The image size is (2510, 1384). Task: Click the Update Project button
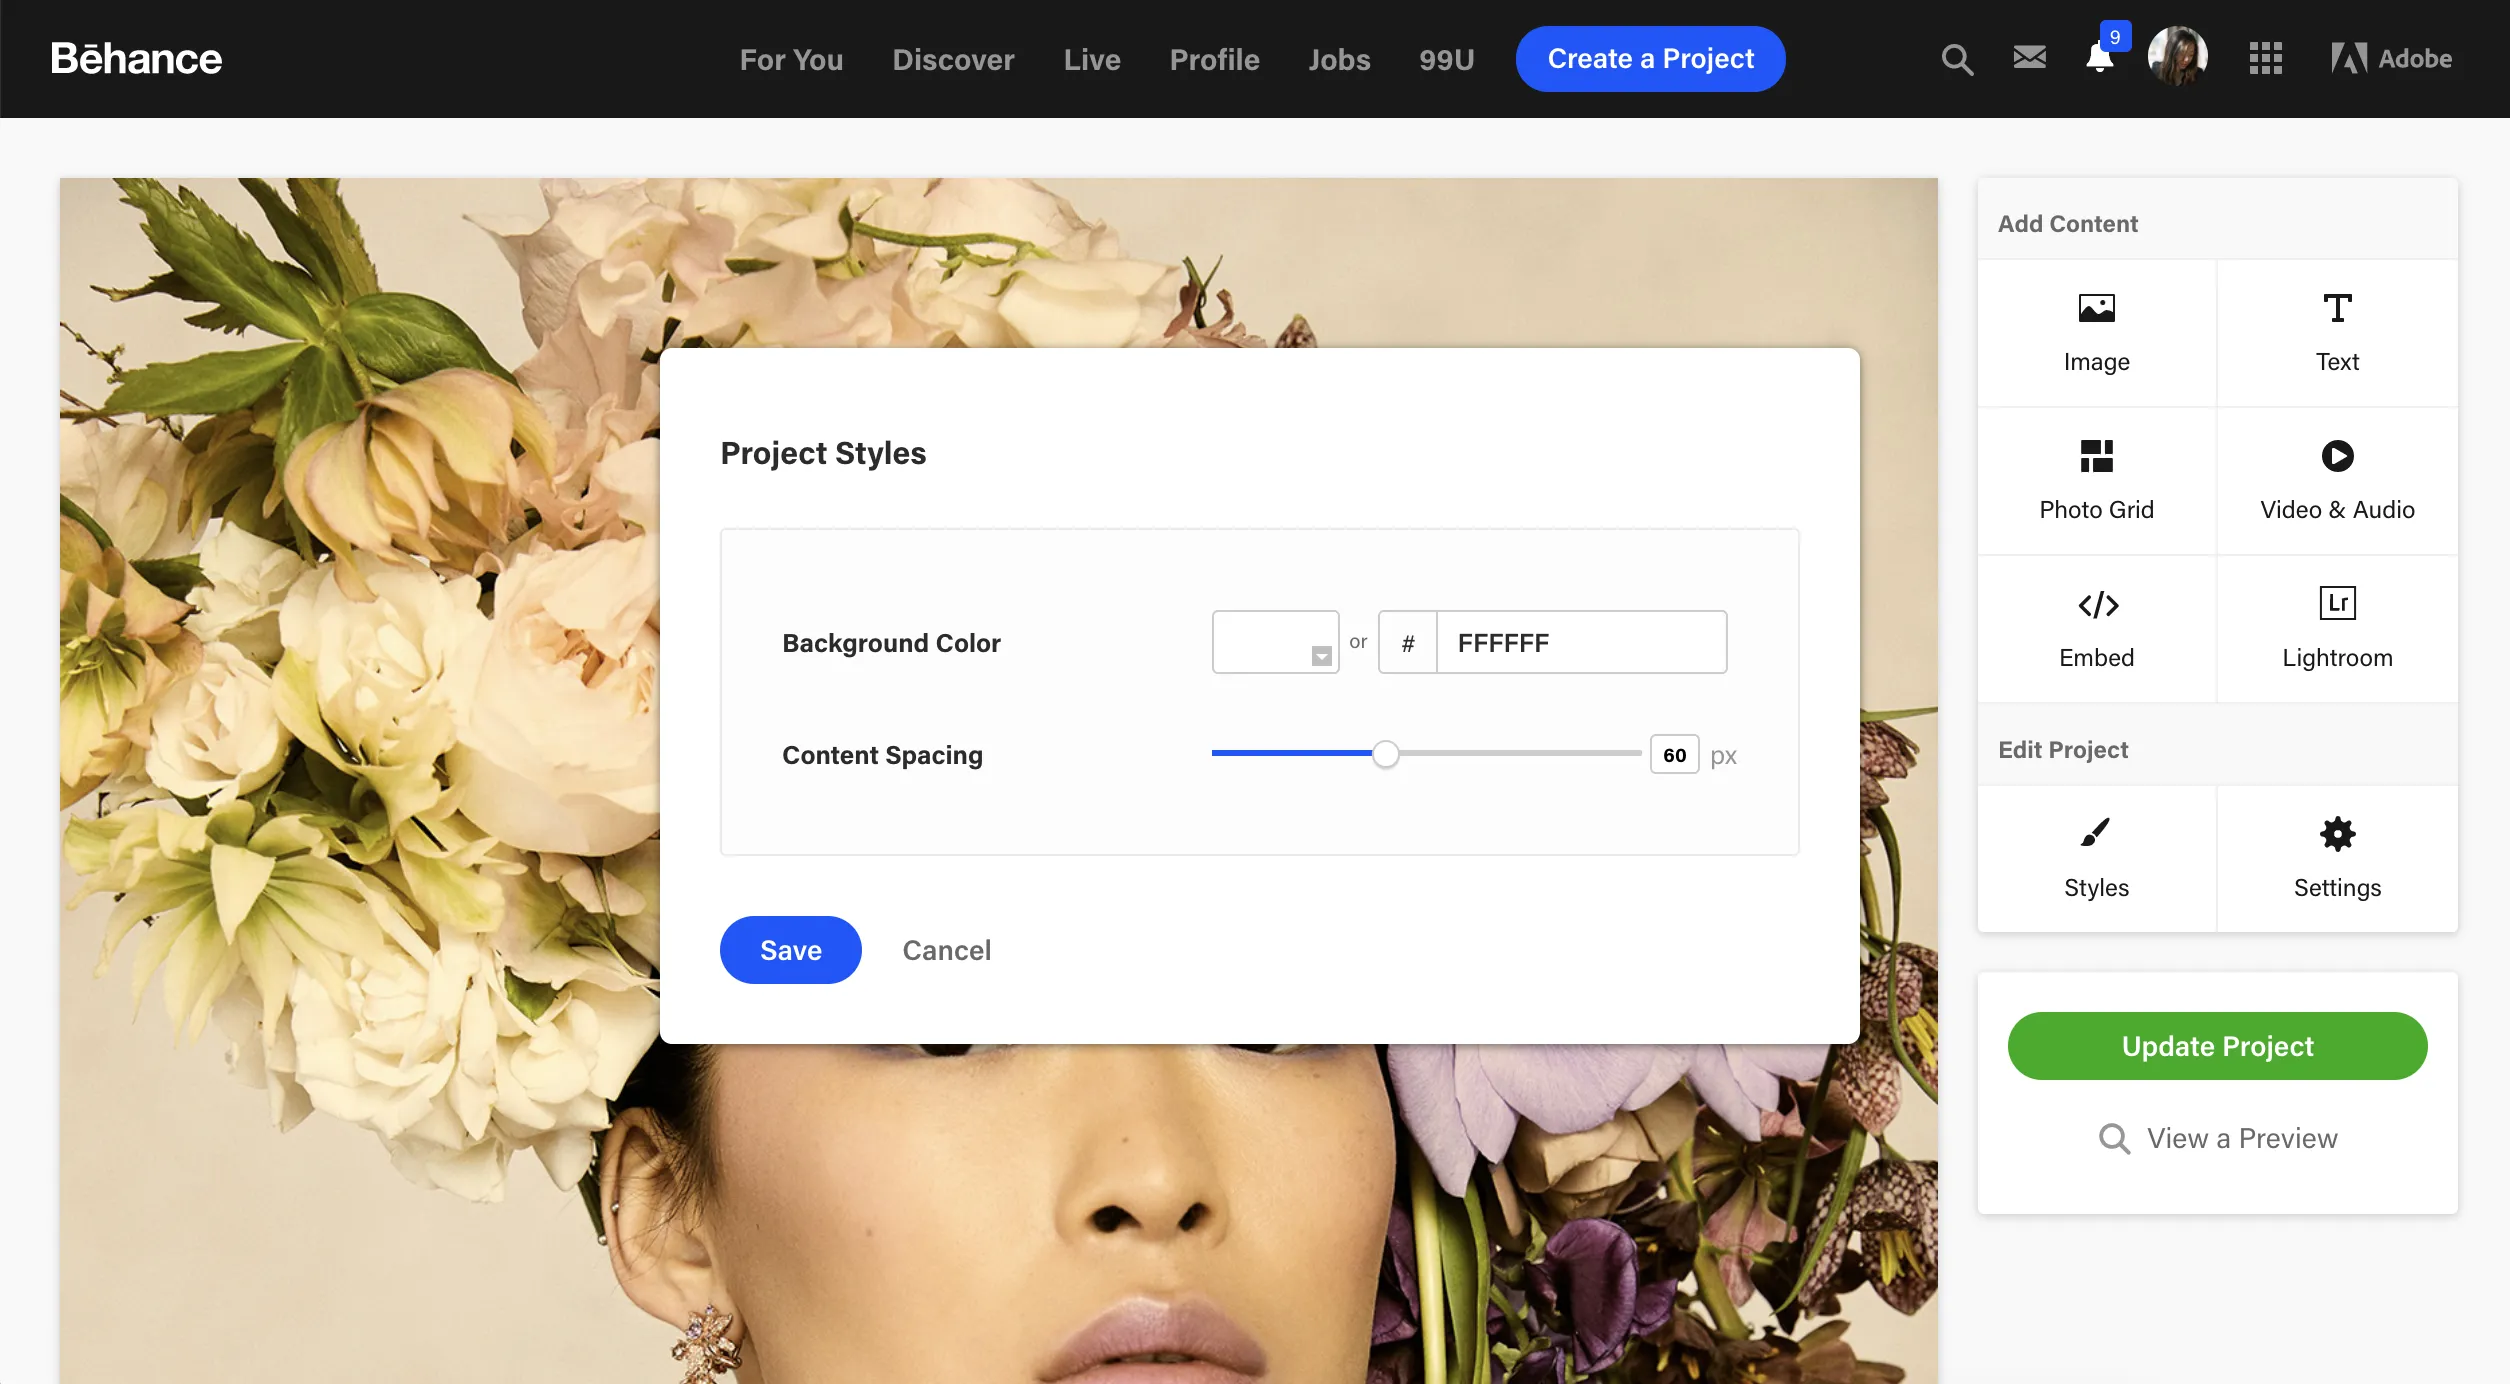[x=2217, y=1045]
